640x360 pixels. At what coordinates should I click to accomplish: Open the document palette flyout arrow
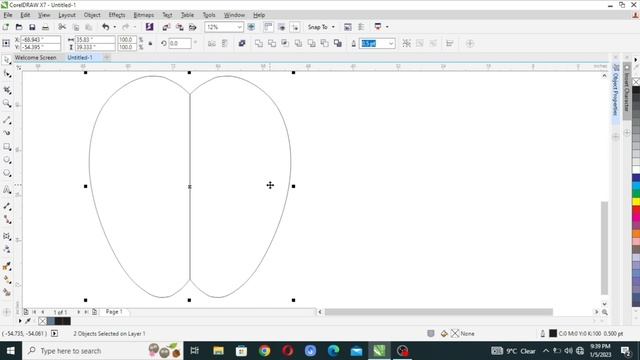(20, 321)
